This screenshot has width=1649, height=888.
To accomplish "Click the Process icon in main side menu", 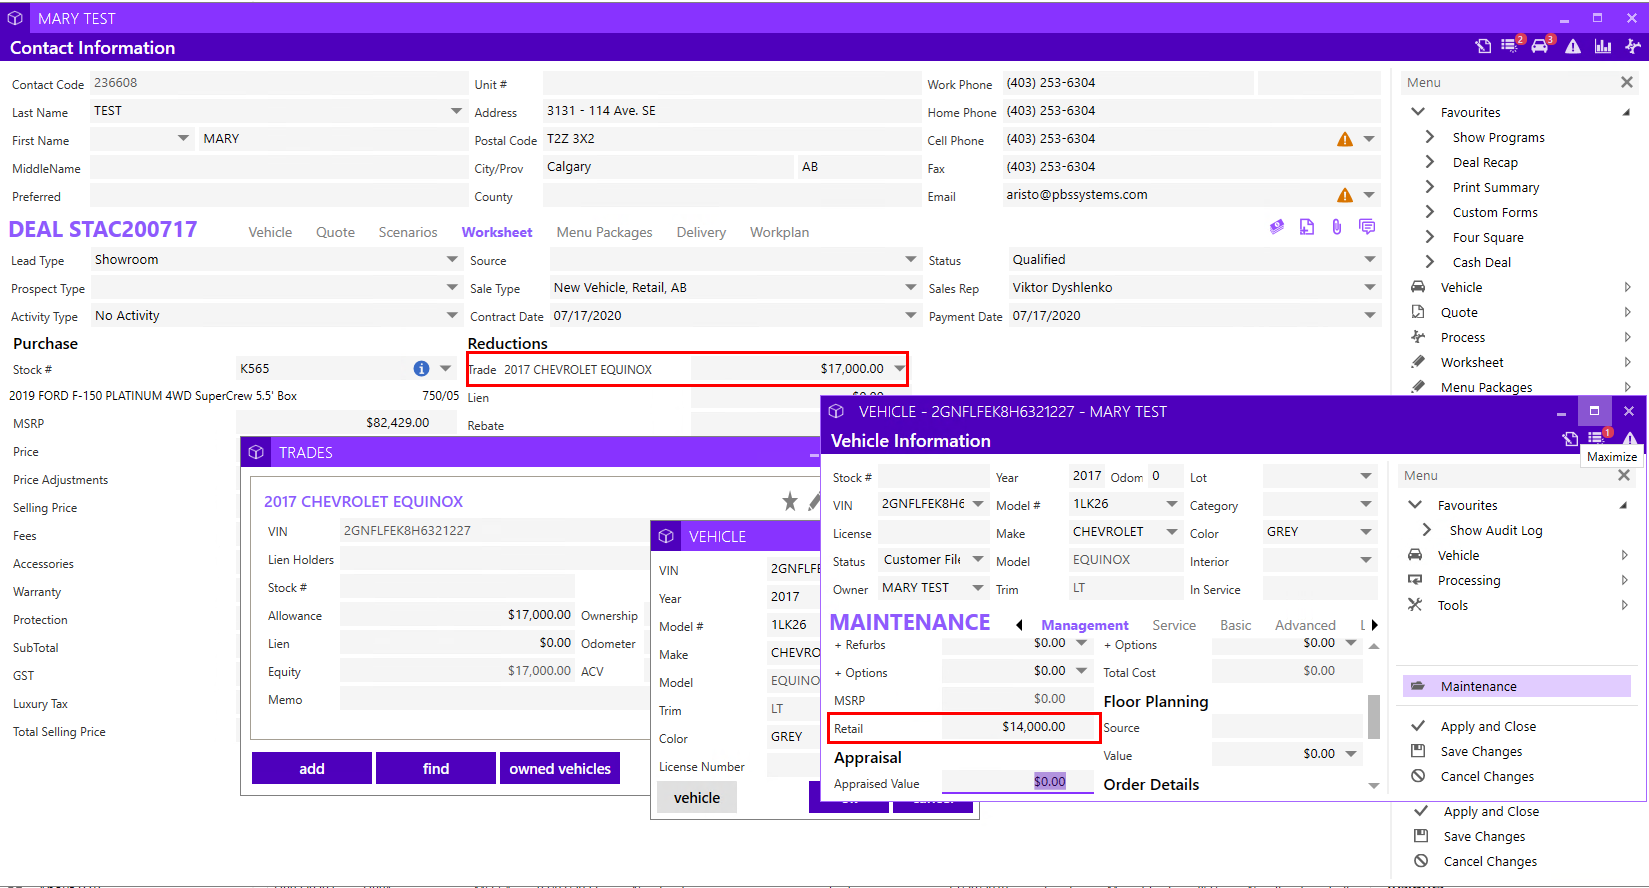I will pos(1418,337).
